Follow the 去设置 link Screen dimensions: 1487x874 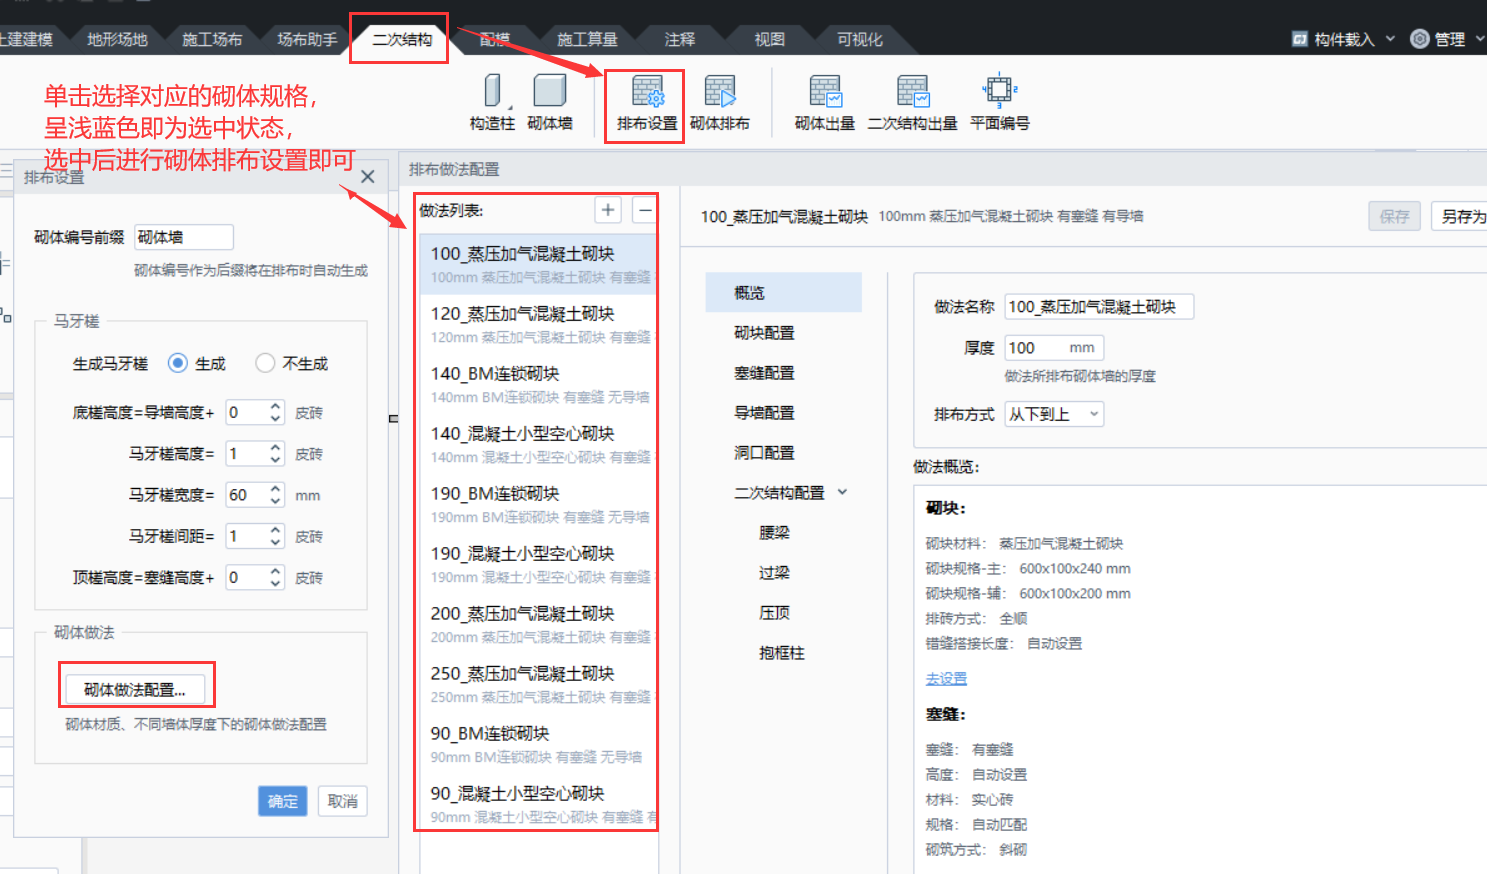click(x=946, y=678)
